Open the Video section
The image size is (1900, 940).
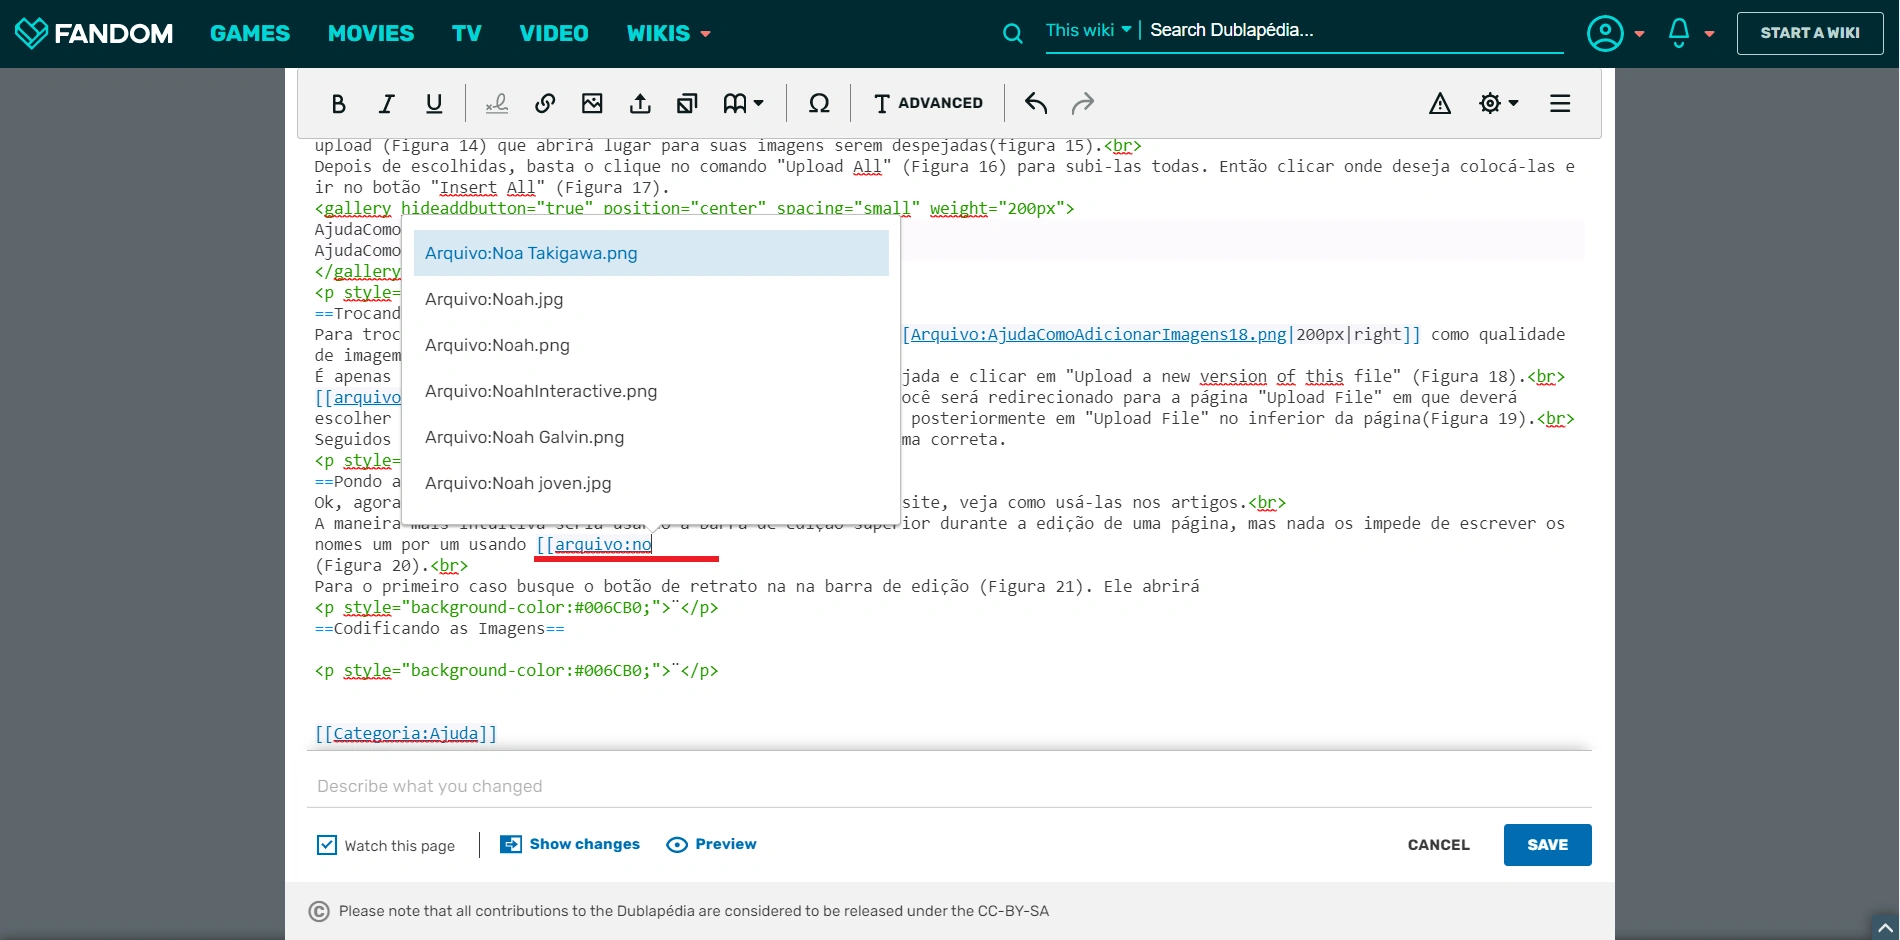pos(554,33)
